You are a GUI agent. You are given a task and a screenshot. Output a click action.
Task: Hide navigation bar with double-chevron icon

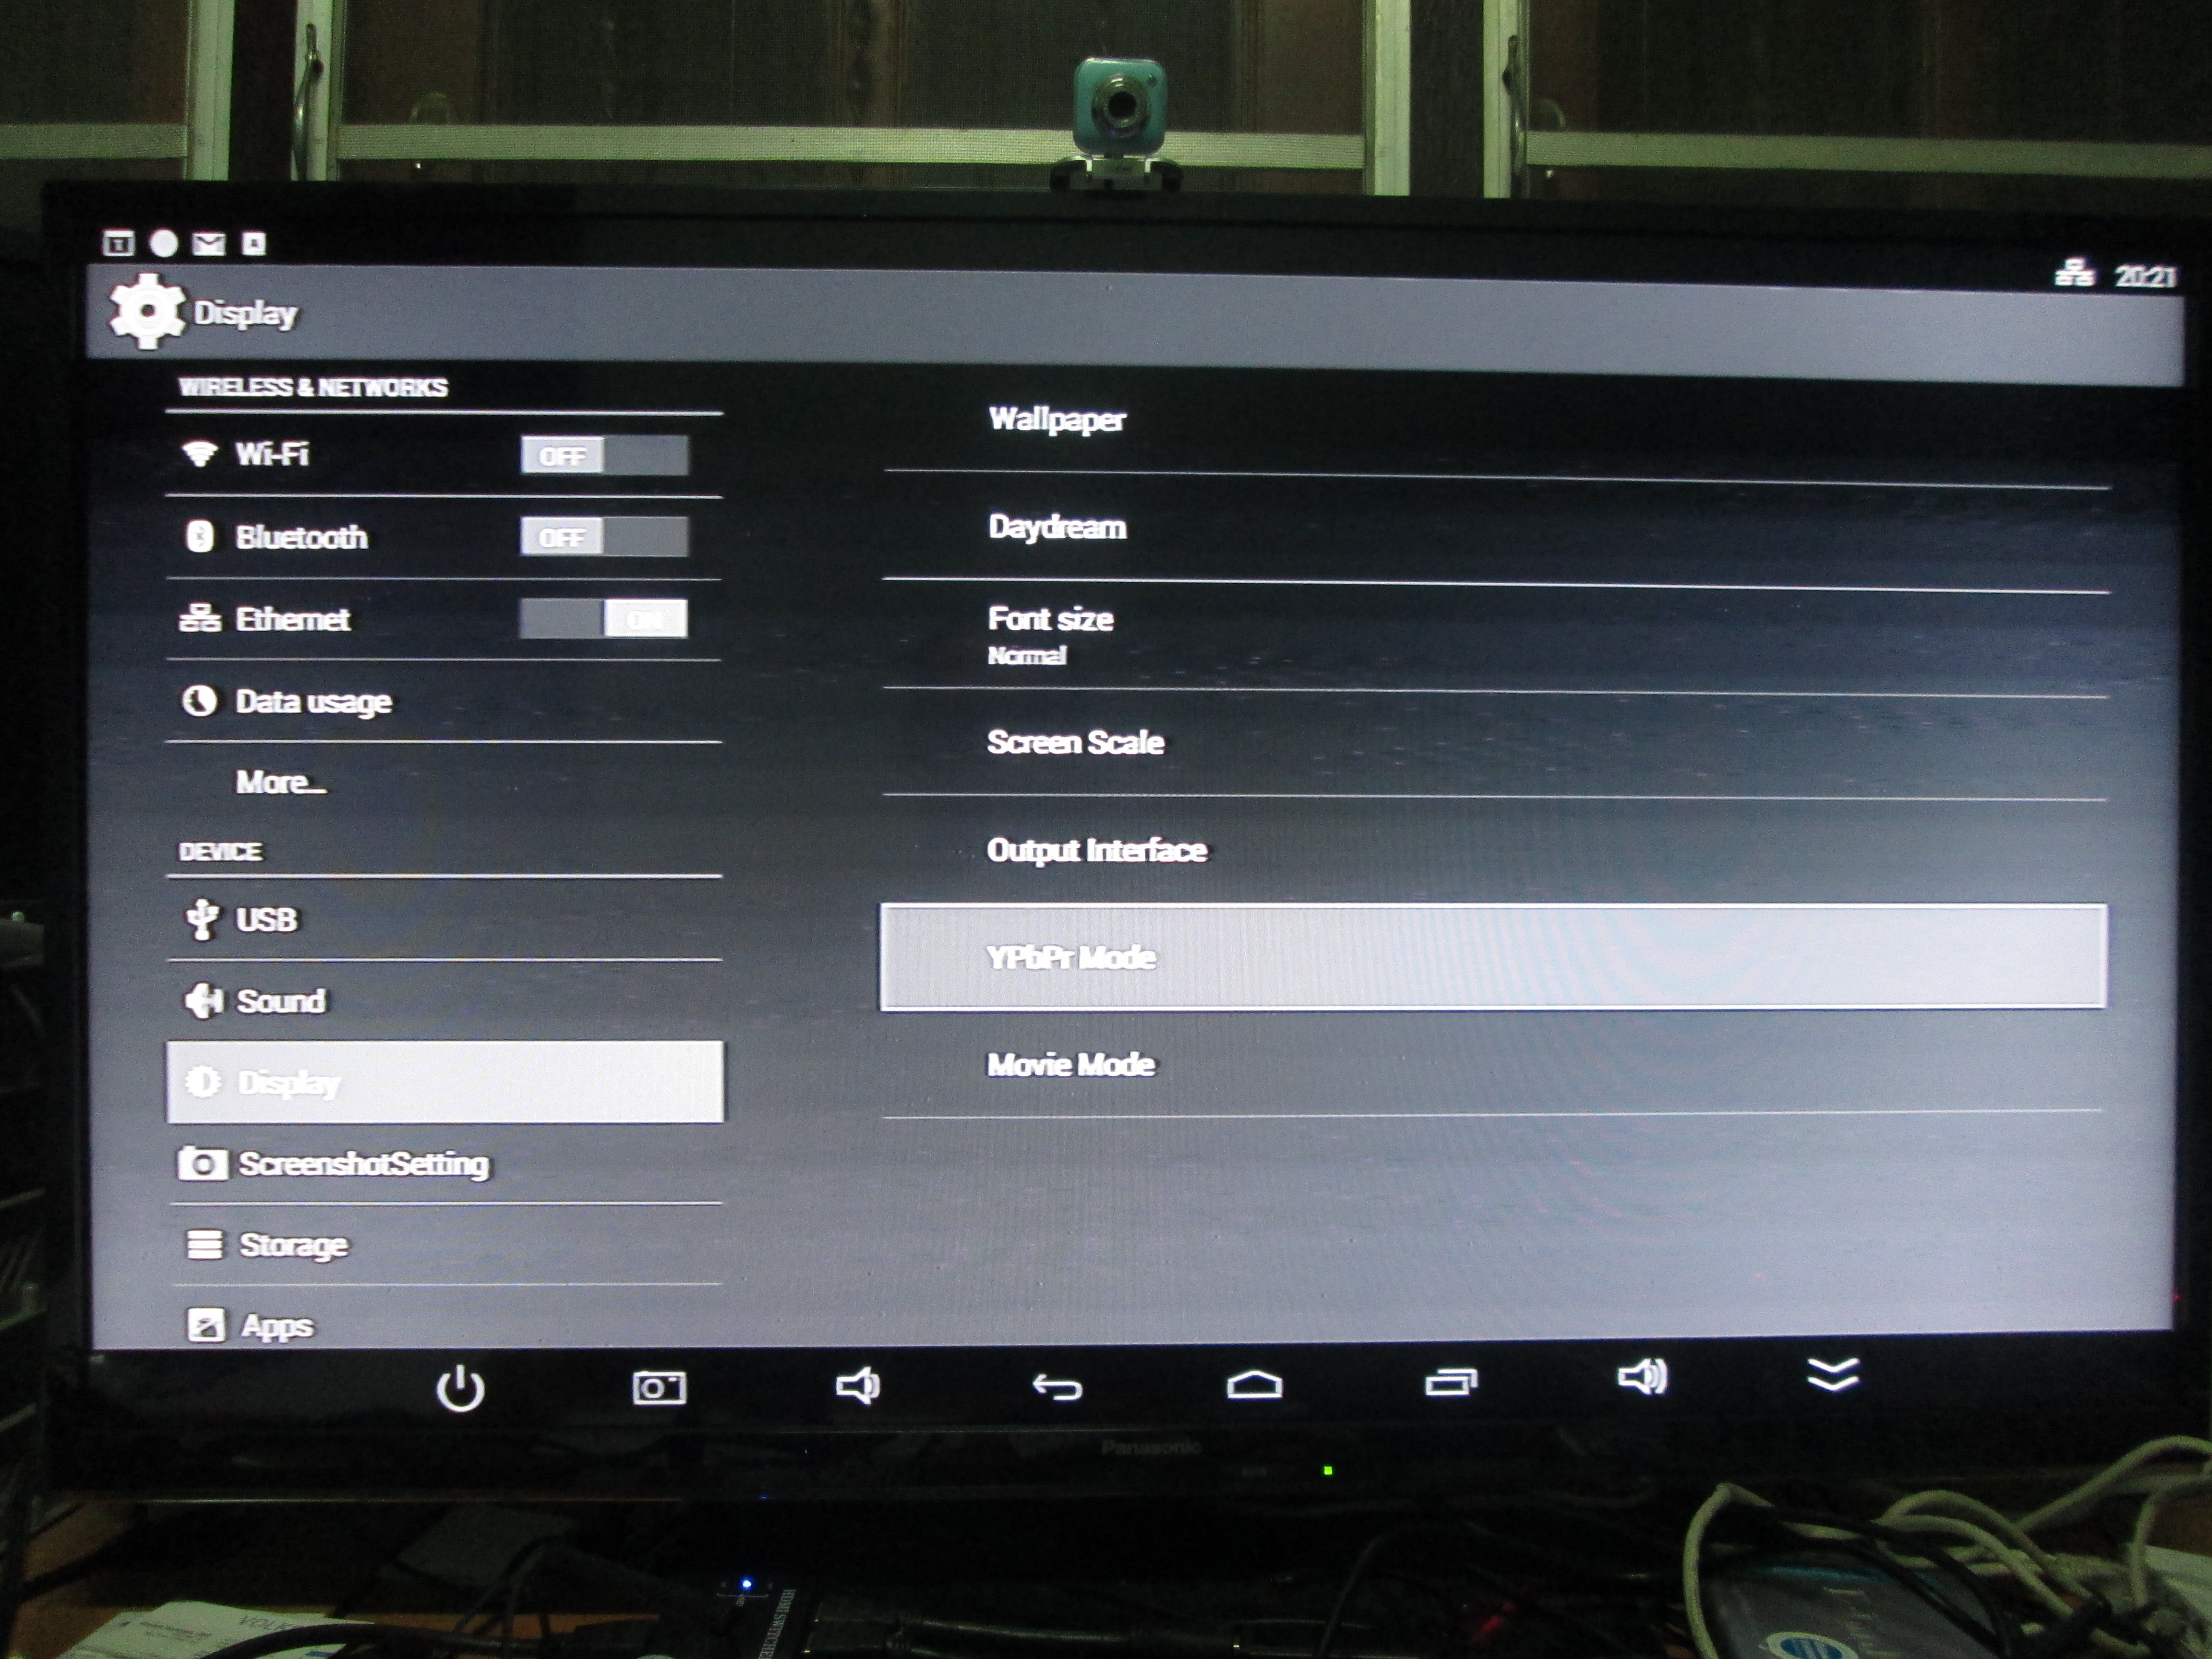pyautogui.click(x=1833, y=1374)
